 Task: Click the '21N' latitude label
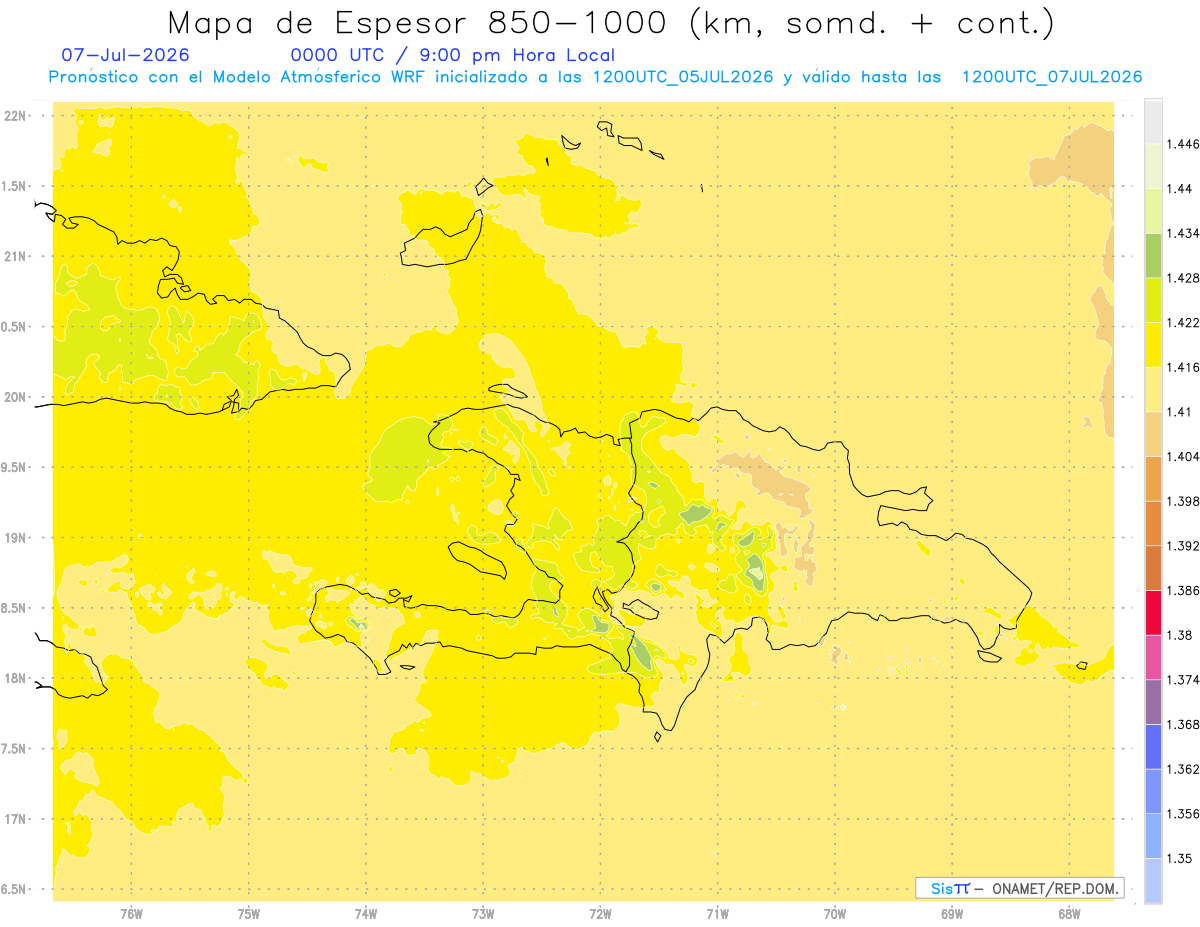(16, 256)
